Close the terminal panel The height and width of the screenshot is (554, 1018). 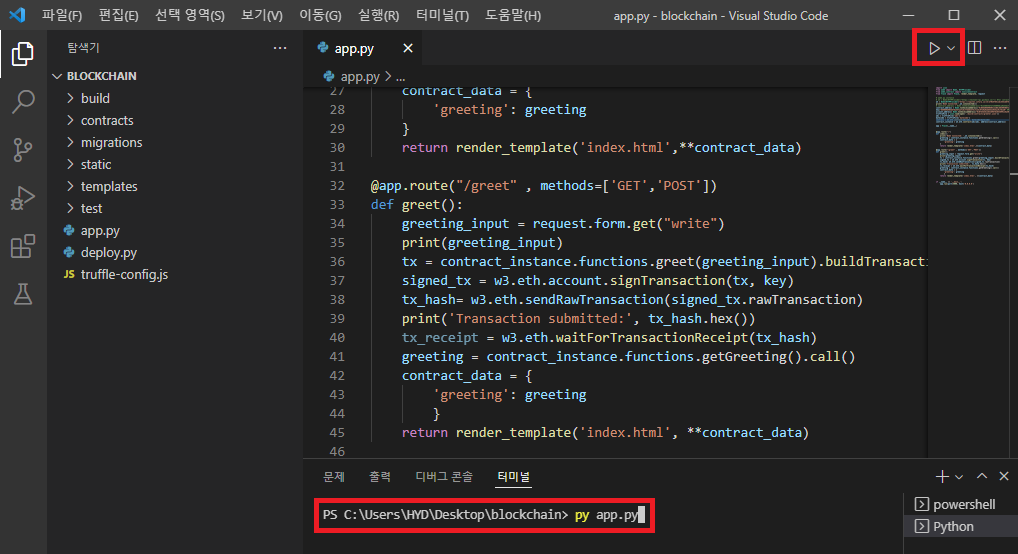1004,476
